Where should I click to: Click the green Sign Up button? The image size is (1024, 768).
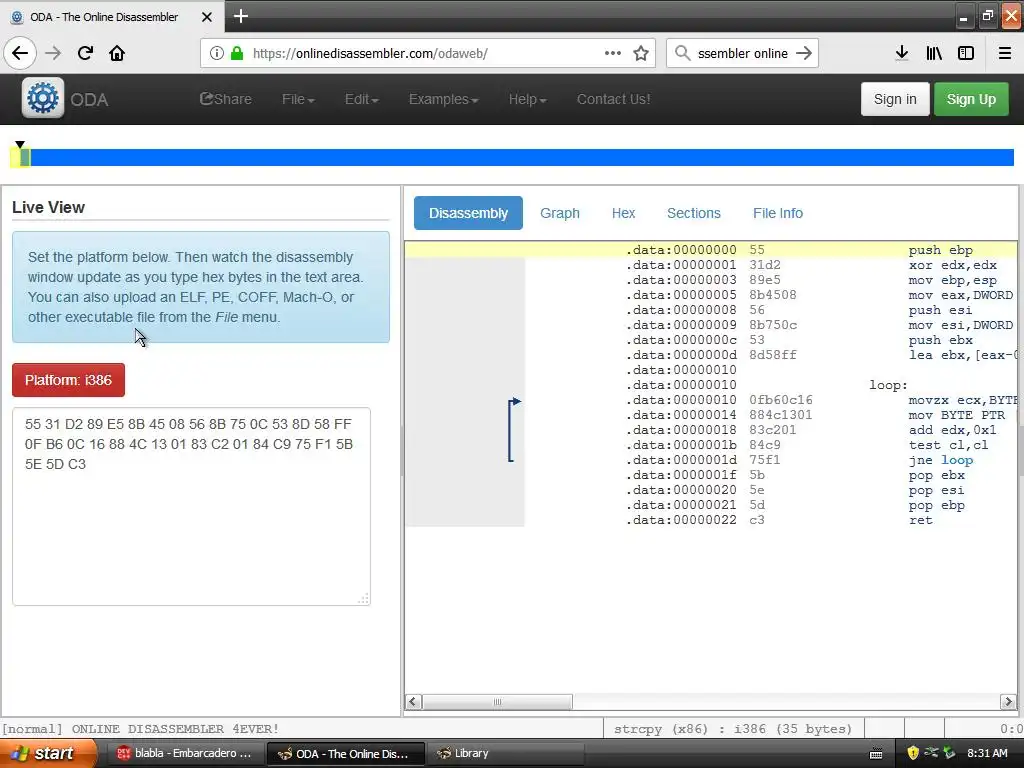click(971, 99)
